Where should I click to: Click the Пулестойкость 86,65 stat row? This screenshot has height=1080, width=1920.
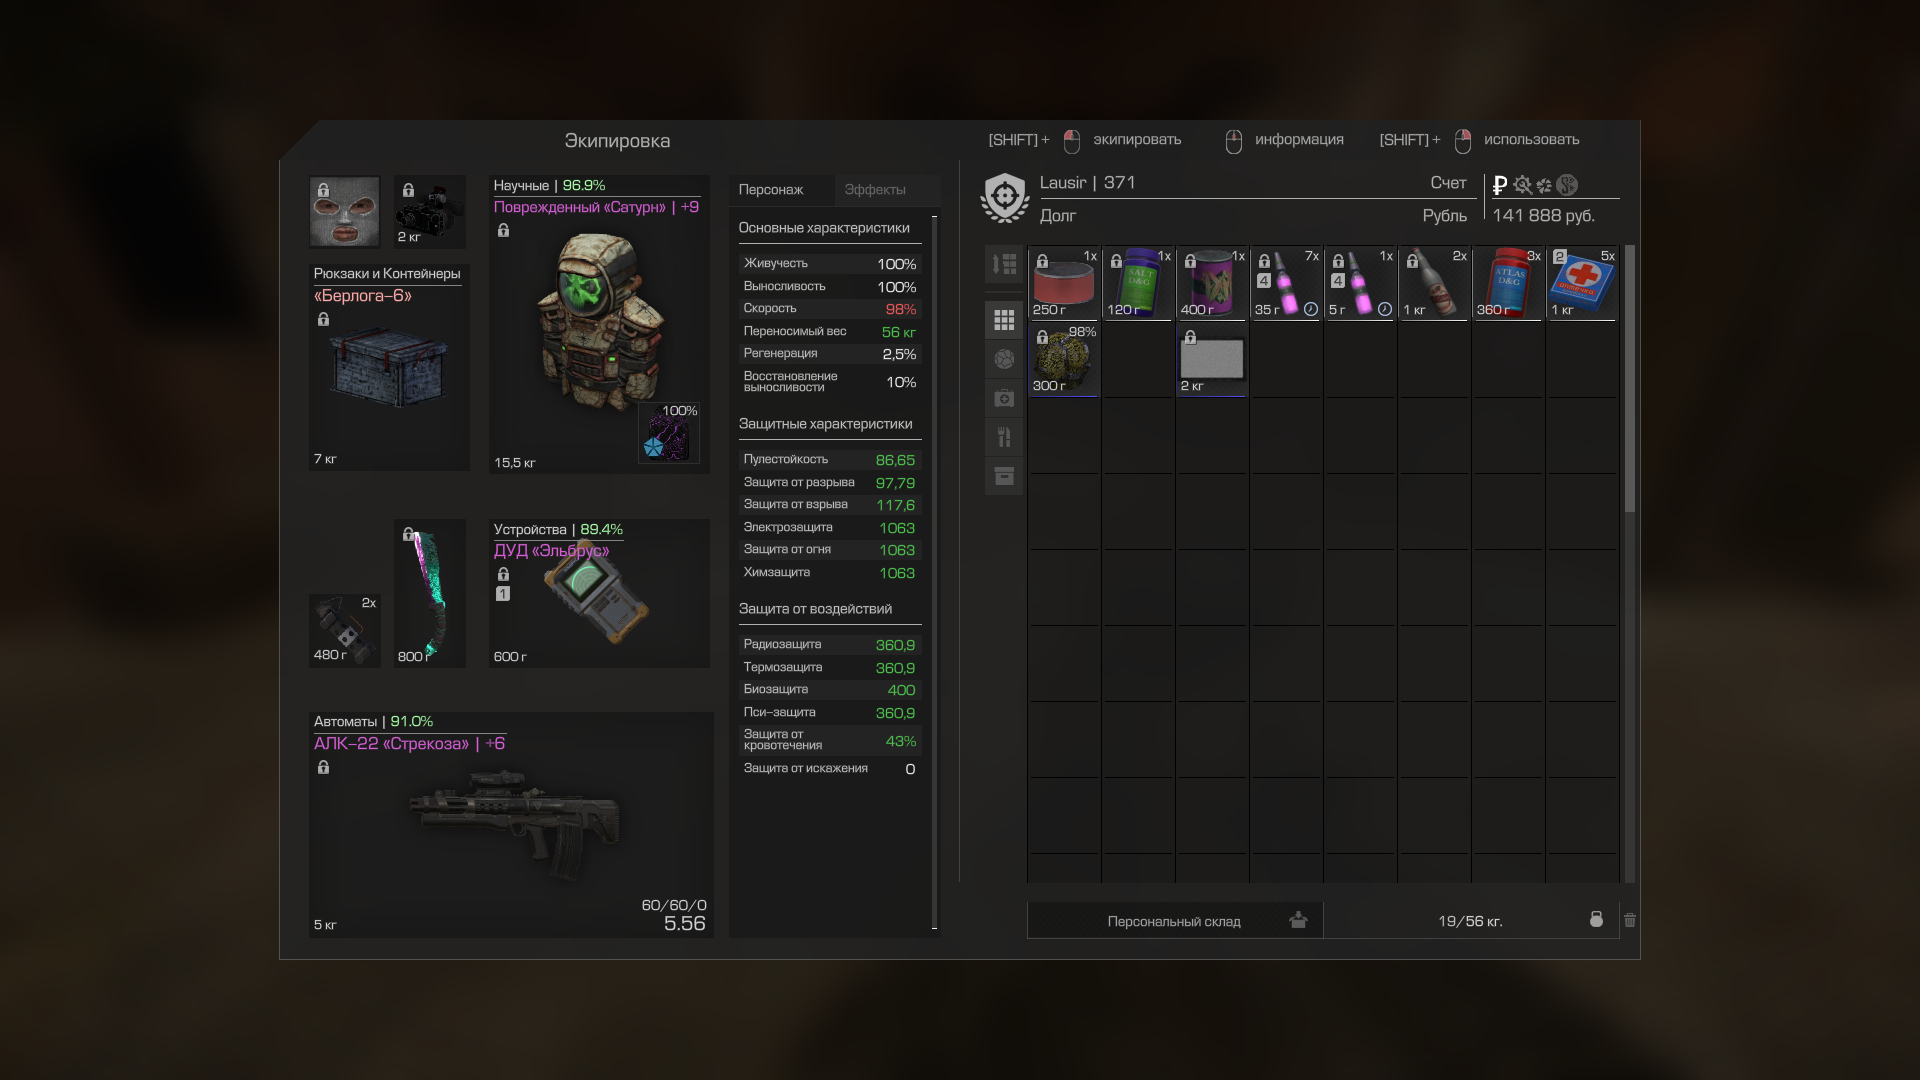[829, 460]
